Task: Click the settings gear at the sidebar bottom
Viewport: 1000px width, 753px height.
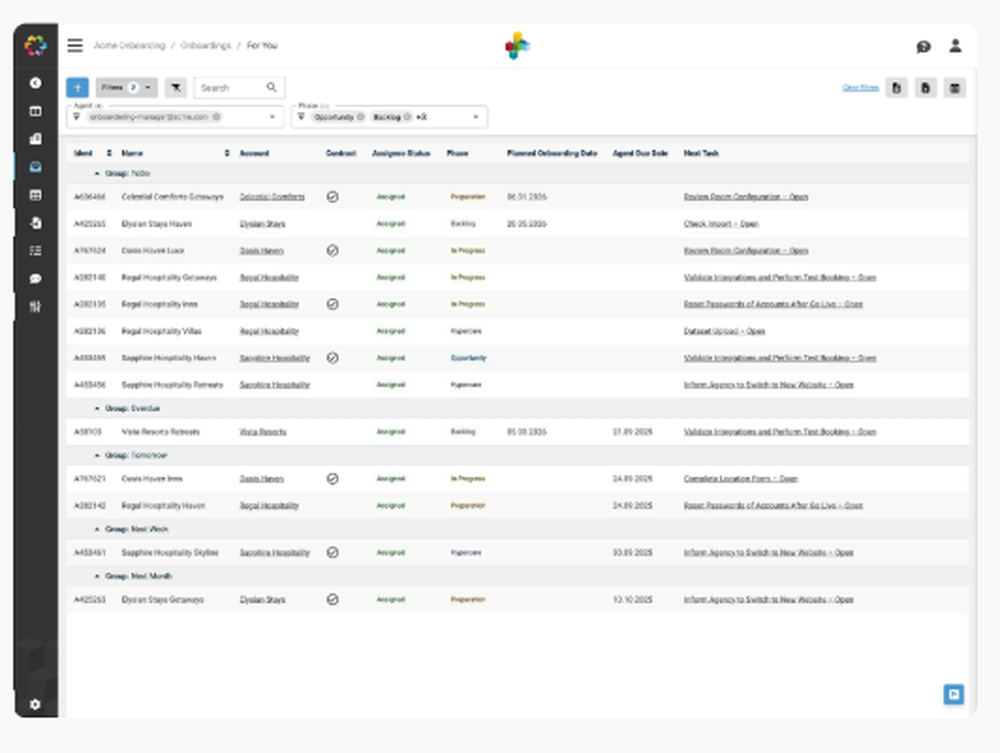Action: point(35,705)
